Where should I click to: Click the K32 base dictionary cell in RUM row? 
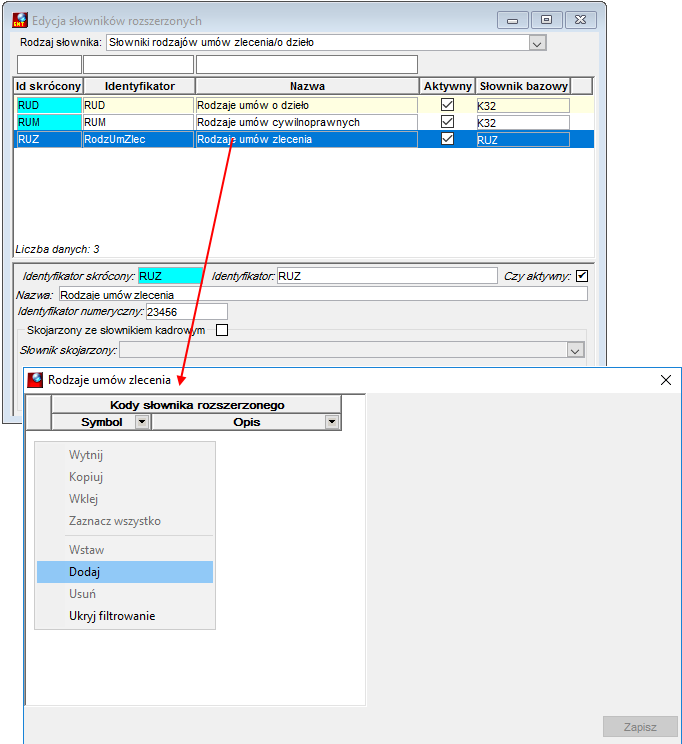pos(523,122)
